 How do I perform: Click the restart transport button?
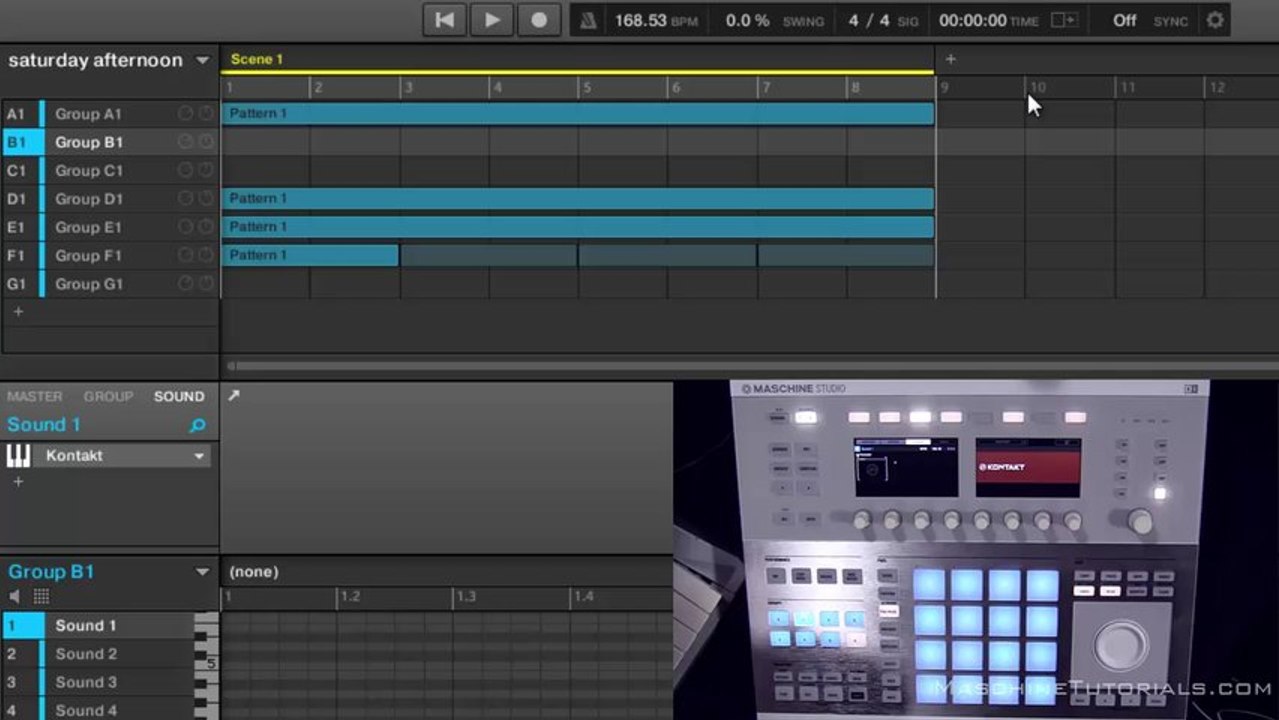(x=445, y=19)
